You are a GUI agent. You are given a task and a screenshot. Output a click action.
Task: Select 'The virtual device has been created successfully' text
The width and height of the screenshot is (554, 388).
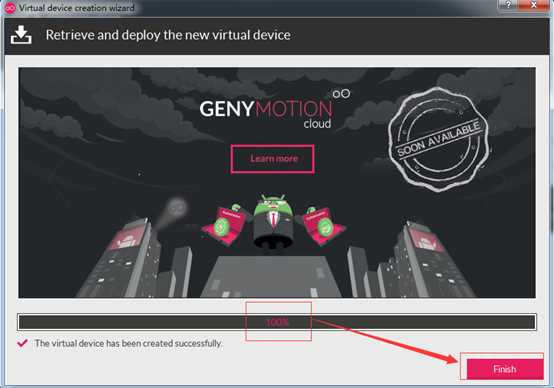click(x=128, y=343)
